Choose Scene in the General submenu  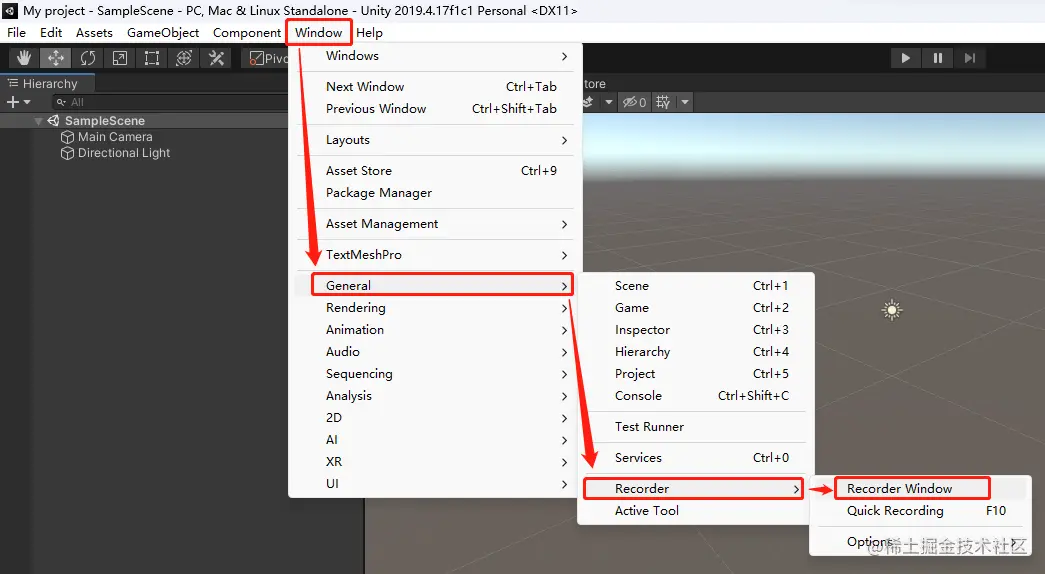point(696,285)
